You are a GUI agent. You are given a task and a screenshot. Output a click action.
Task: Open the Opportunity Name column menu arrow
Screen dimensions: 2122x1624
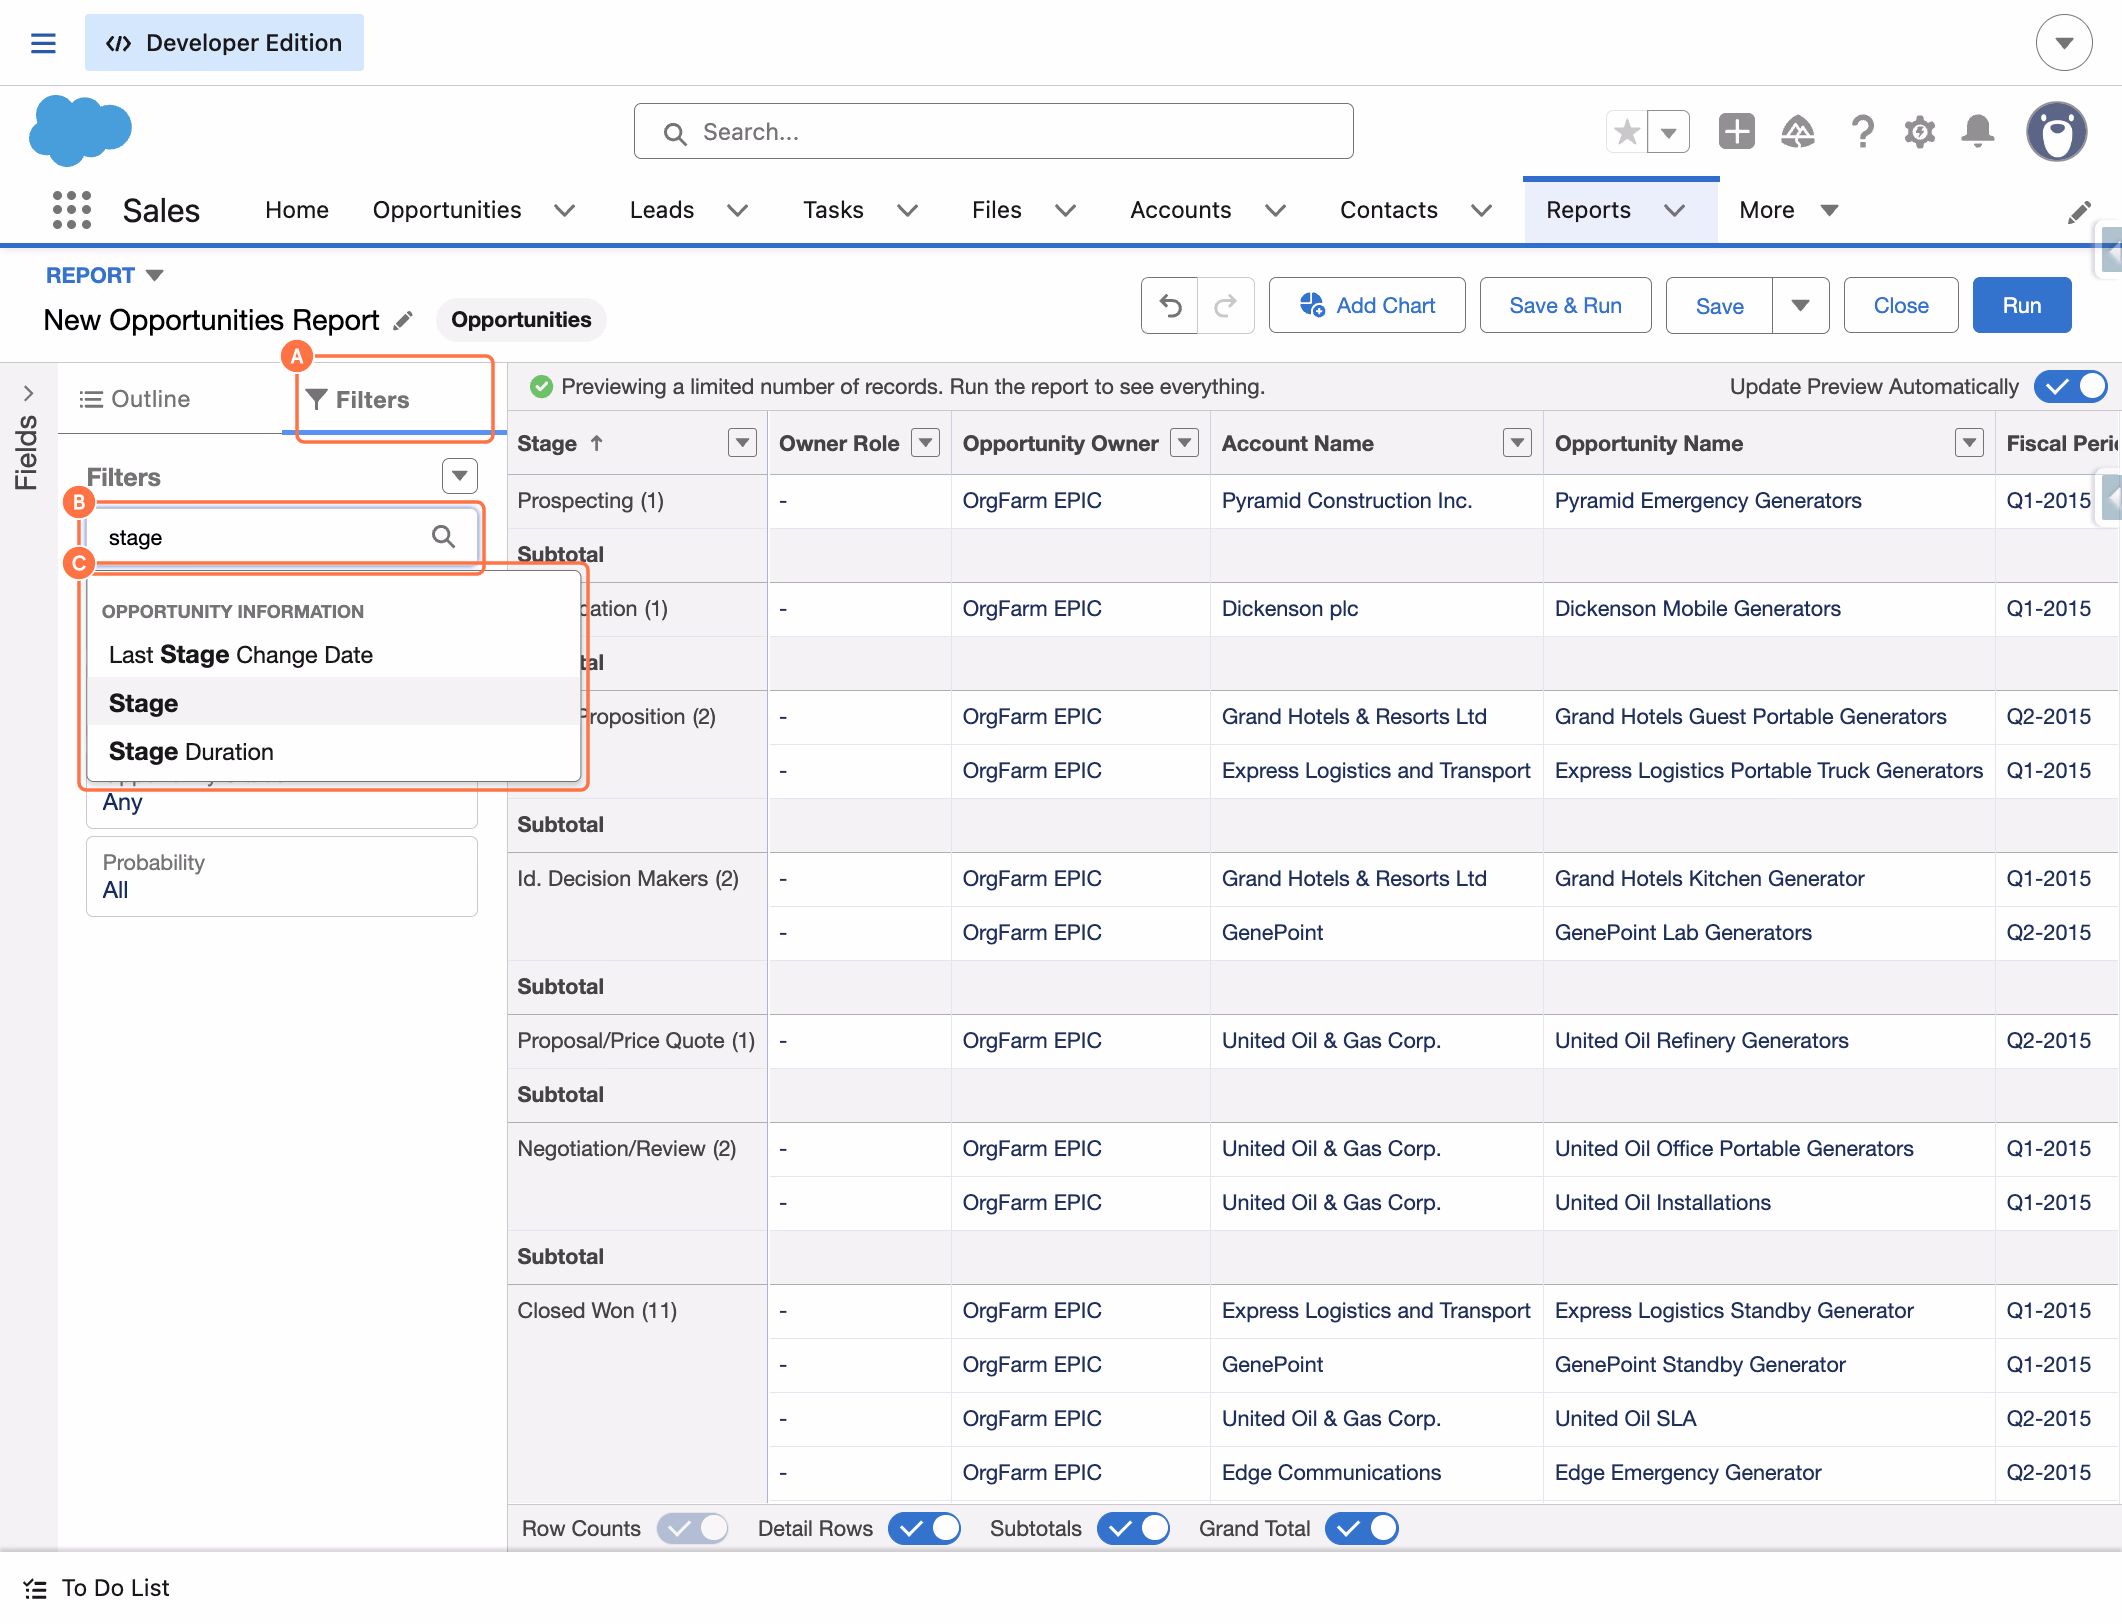pos(1970,443)
